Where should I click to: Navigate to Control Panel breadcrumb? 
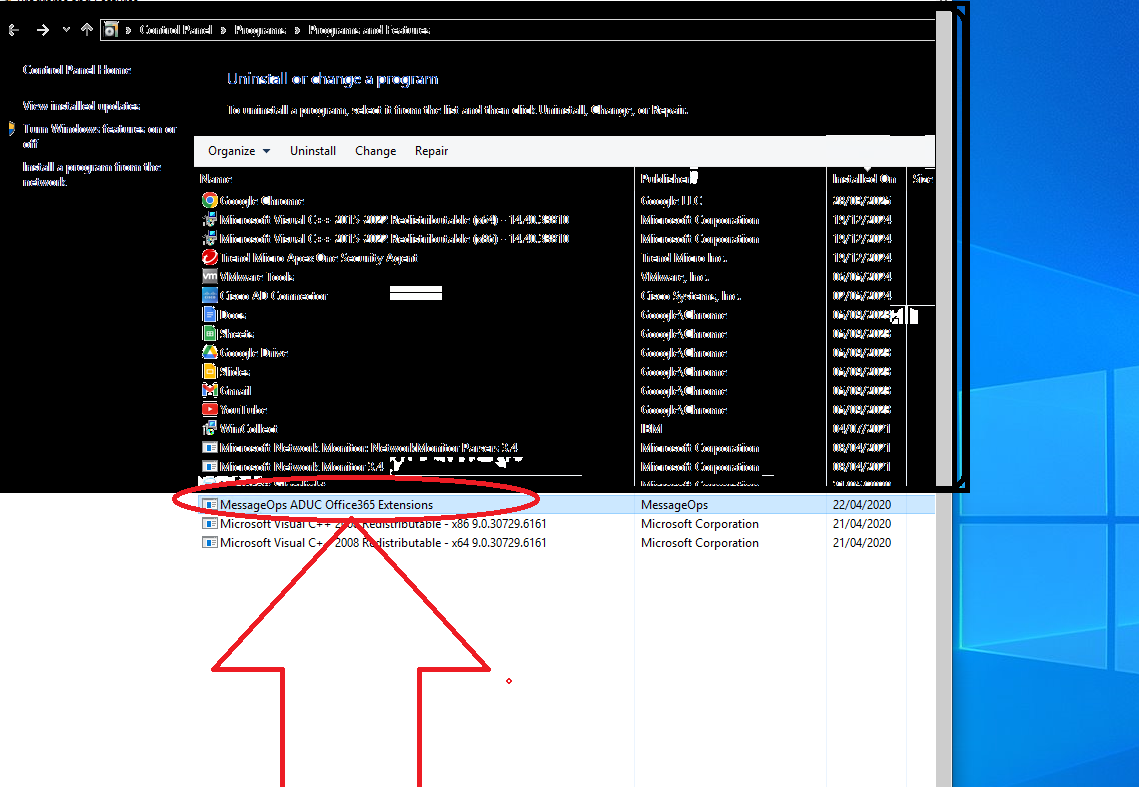176,30
